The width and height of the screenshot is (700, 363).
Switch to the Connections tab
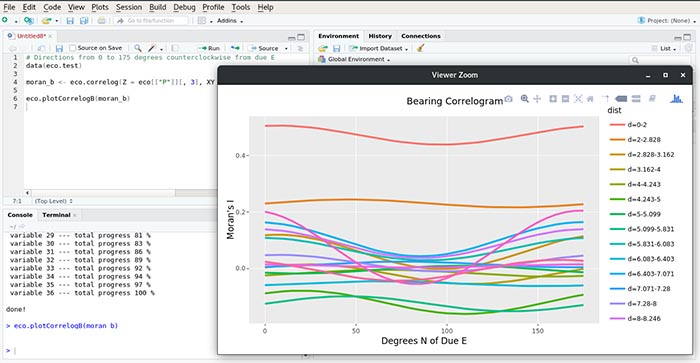click(x=421, y=36)
